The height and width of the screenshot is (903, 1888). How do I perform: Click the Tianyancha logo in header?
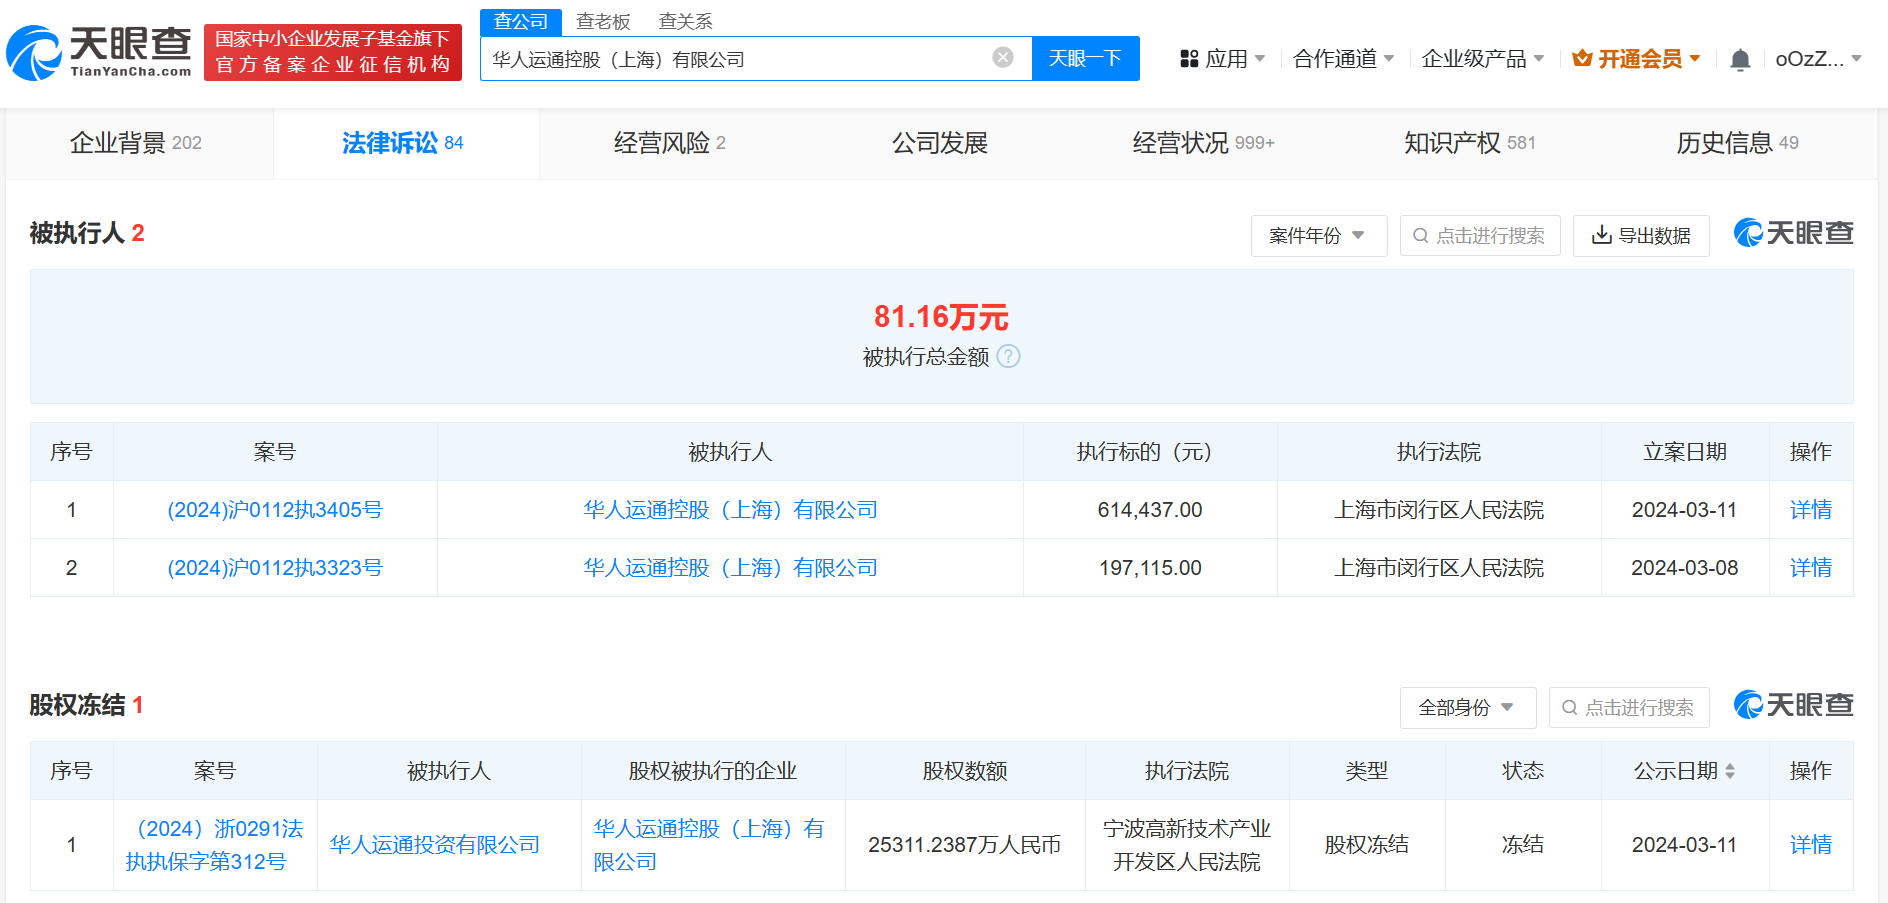(99, 53)
